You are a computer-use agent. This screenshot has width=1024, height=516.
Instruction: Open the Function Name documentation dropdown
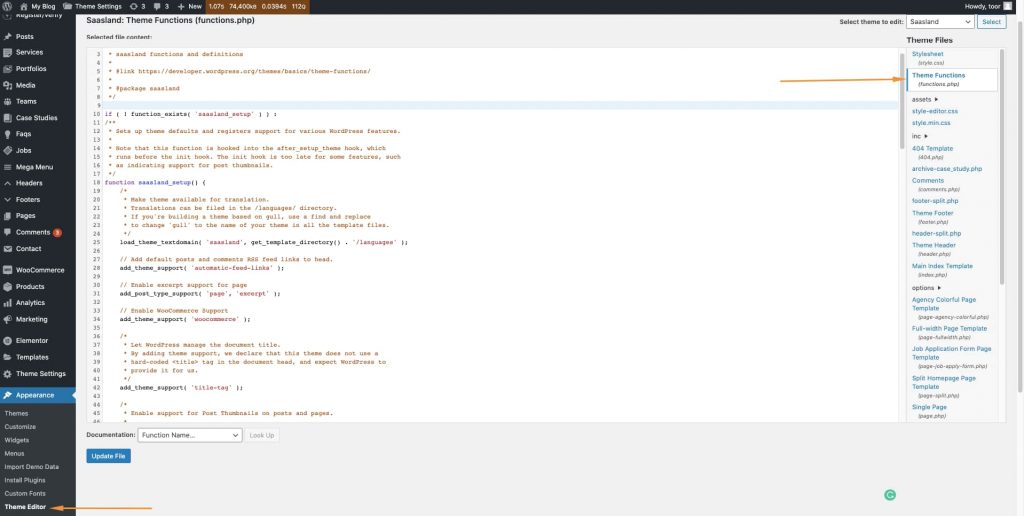(x=190, y=435)
